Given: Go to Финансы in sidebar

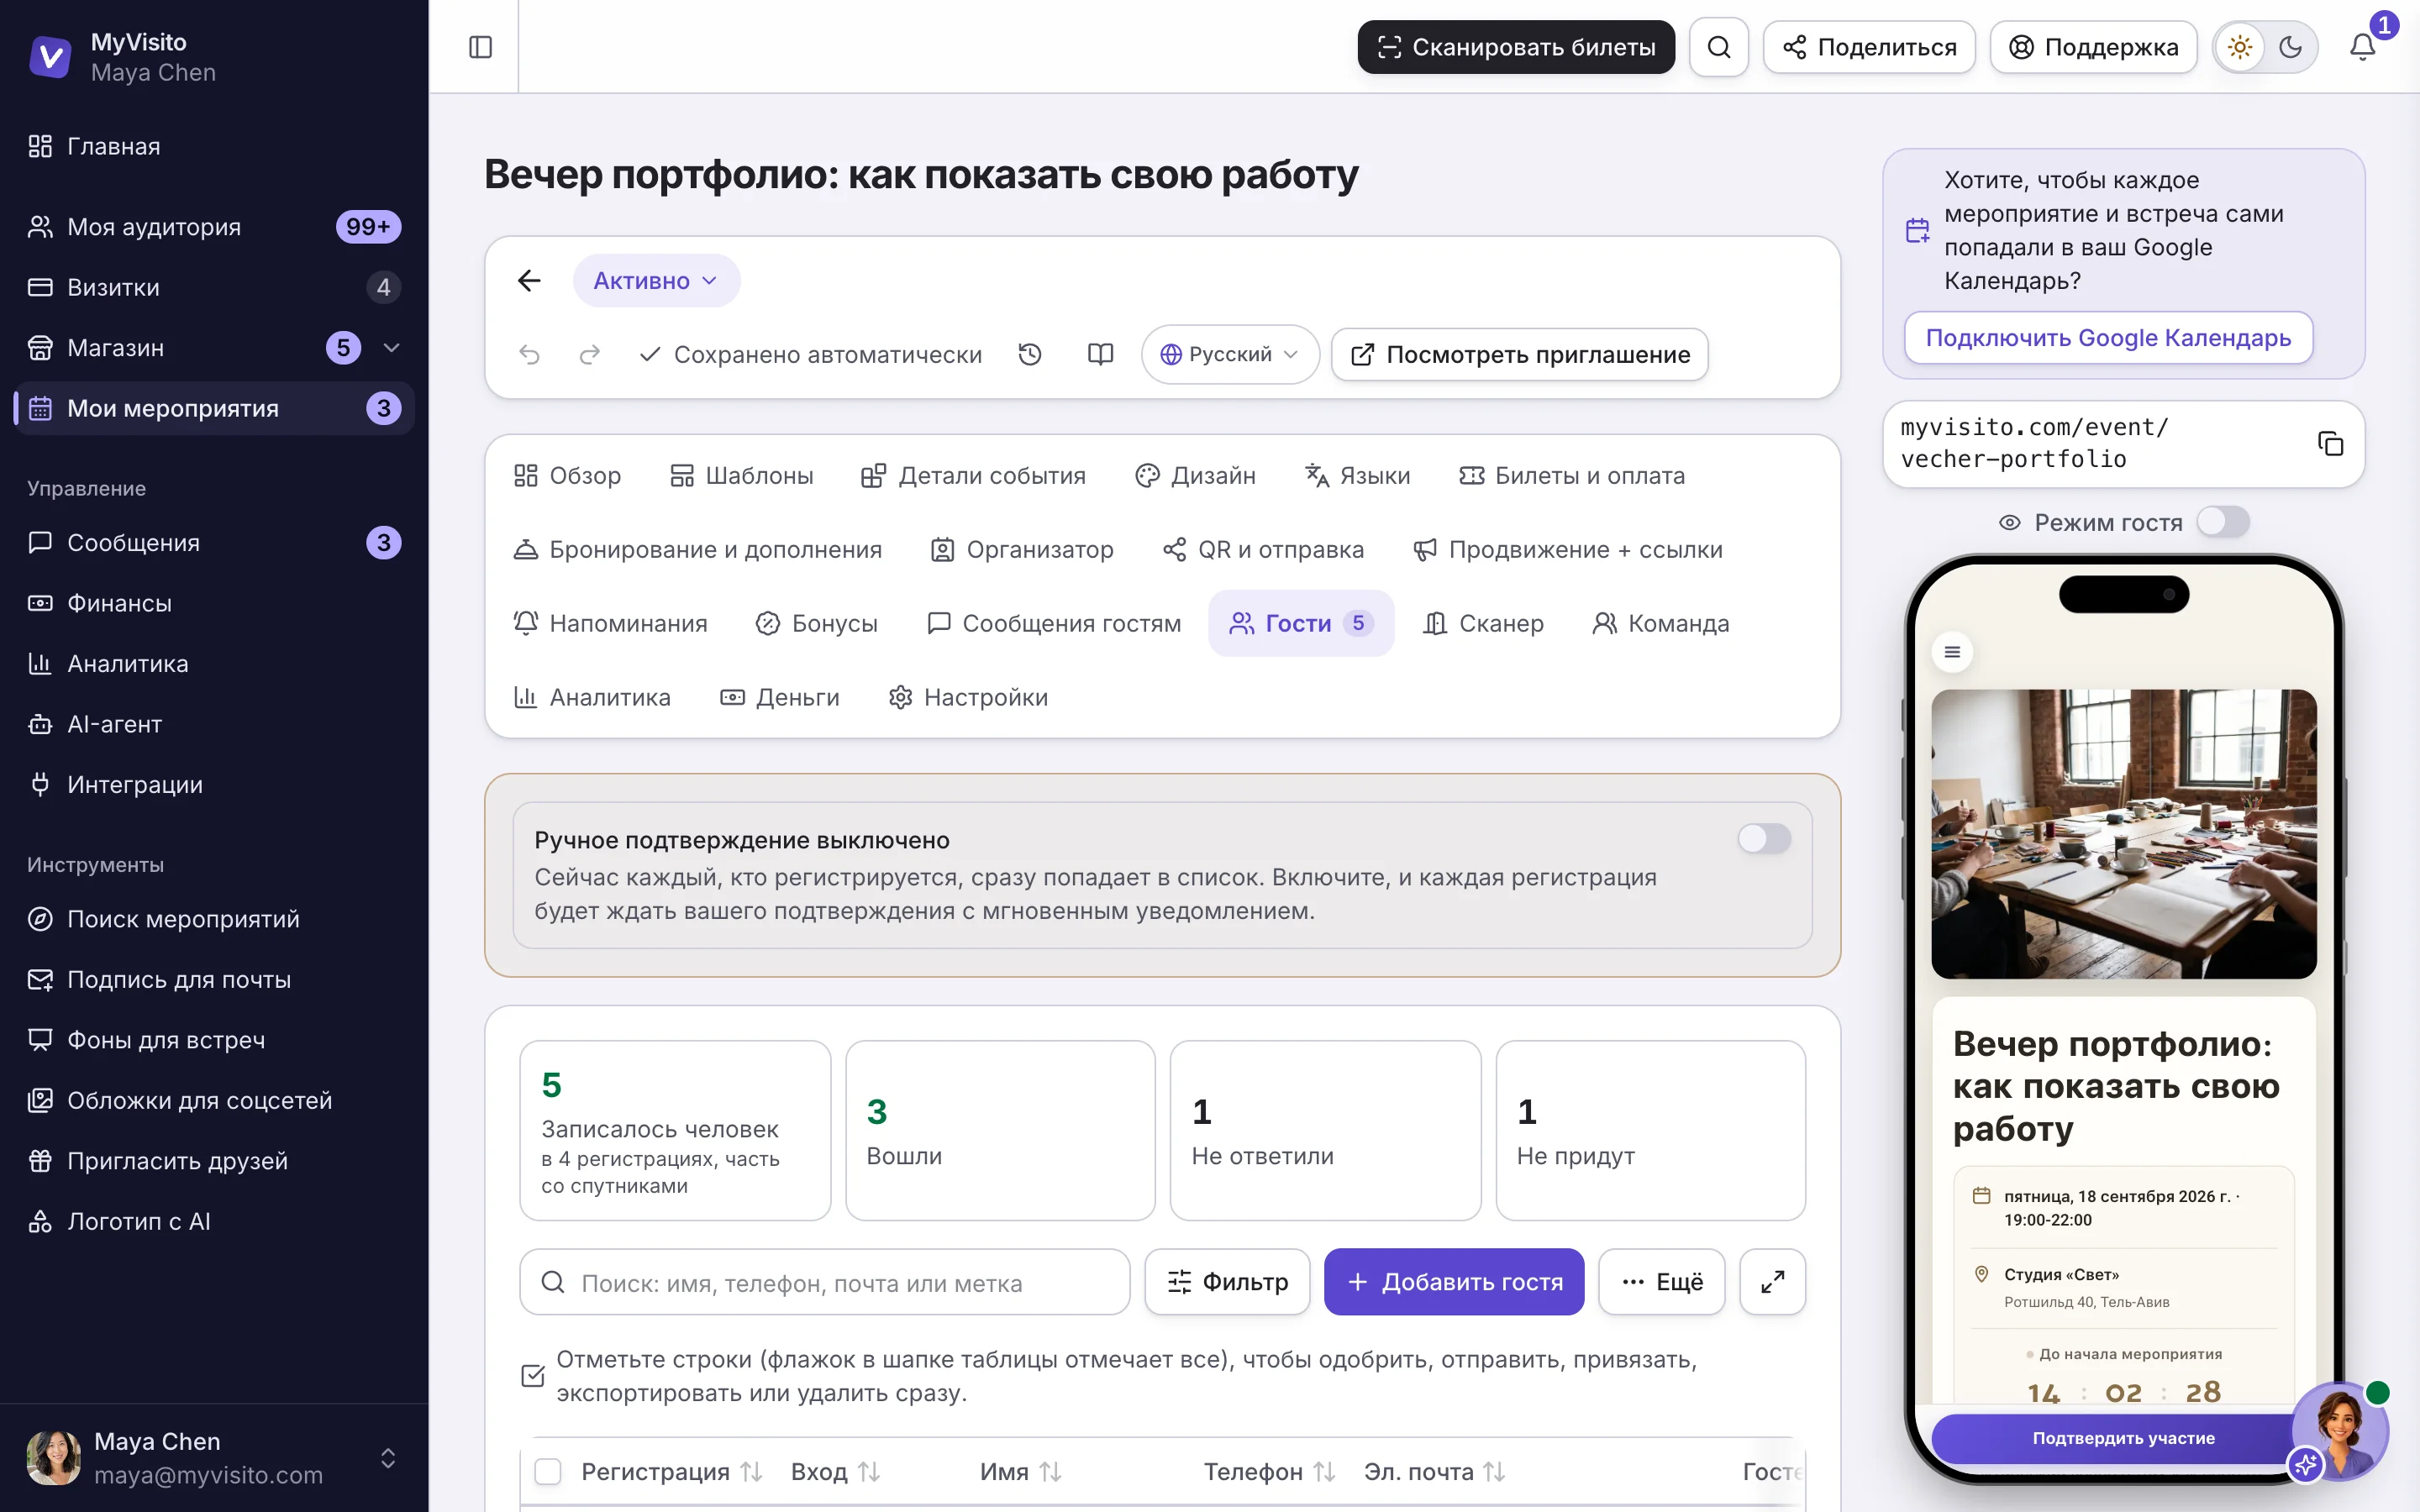Looking at the screenshot, I should tap(214, 603).
